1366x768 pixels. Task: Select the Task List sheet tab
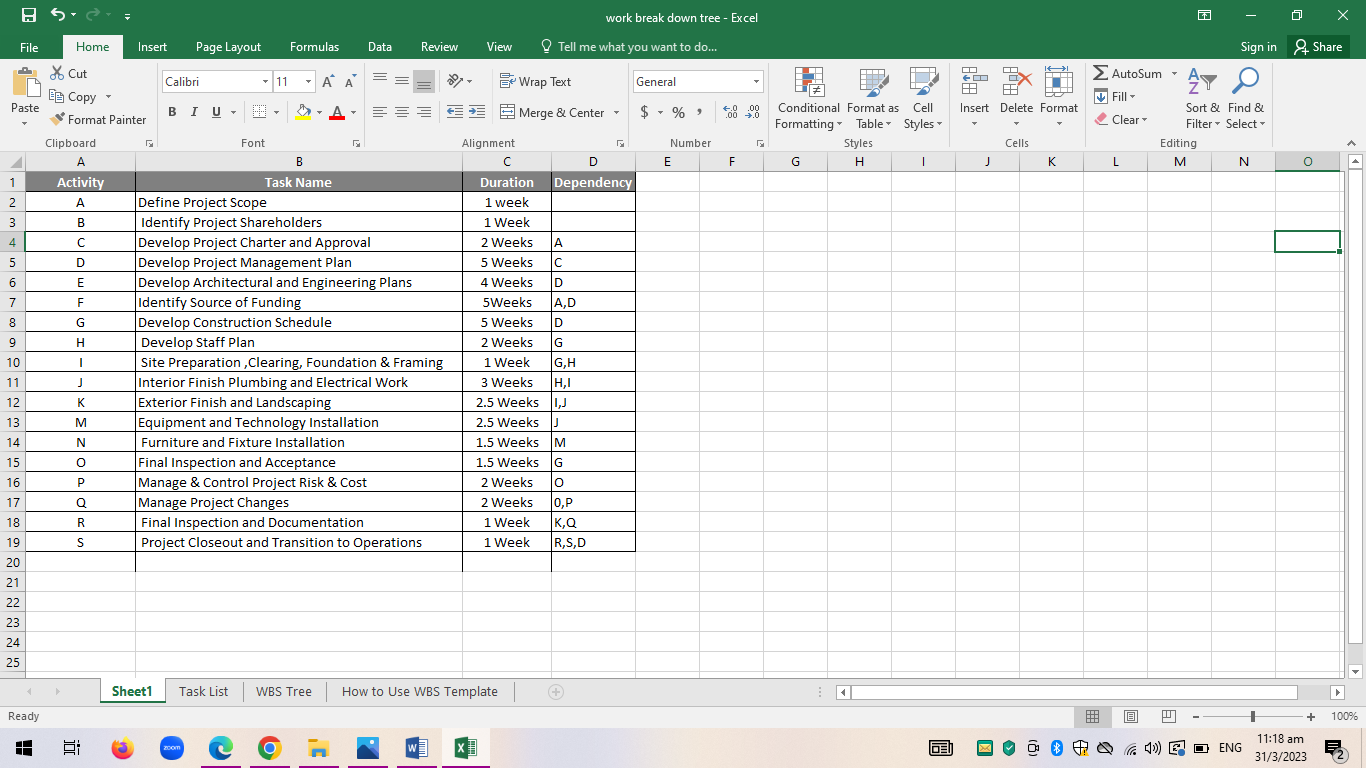[204, 692]
